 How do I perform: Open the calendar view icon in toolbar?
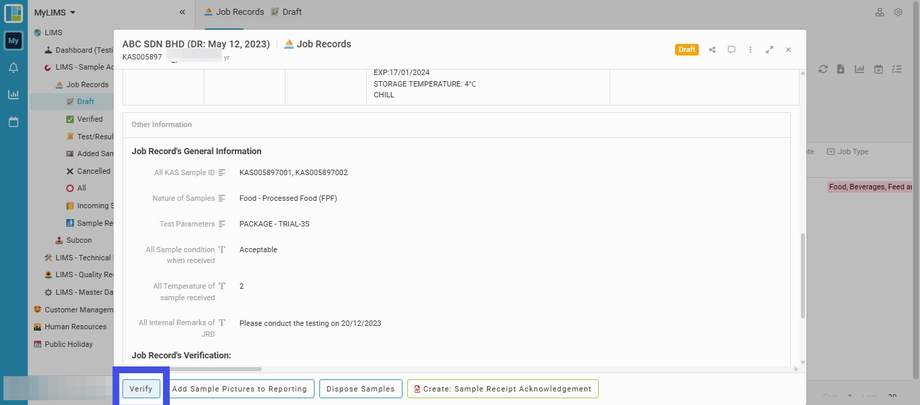tap(878, 69)
